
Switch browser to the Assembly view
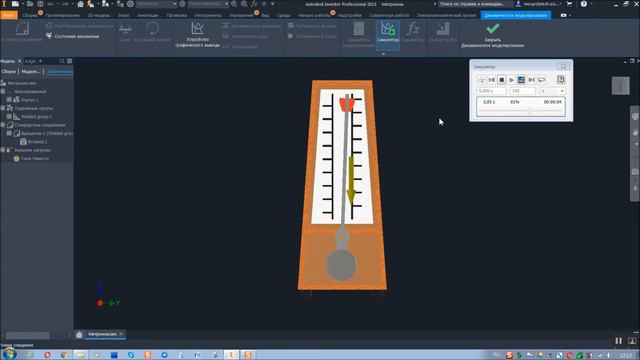pyautogui.click(x=9, y=71)
